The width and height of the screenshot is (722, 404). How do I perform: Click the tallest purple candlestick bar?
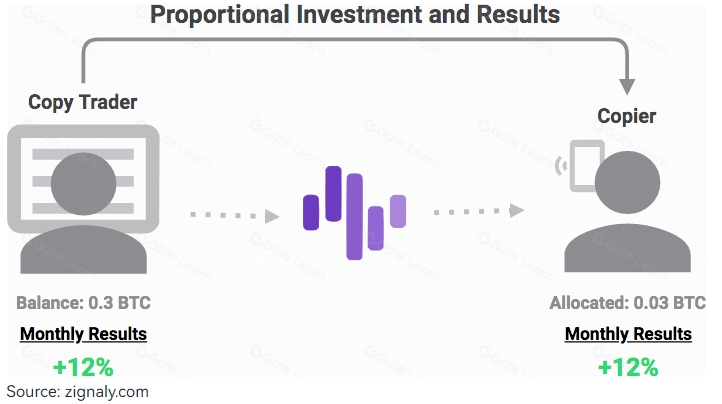[355, 217]
